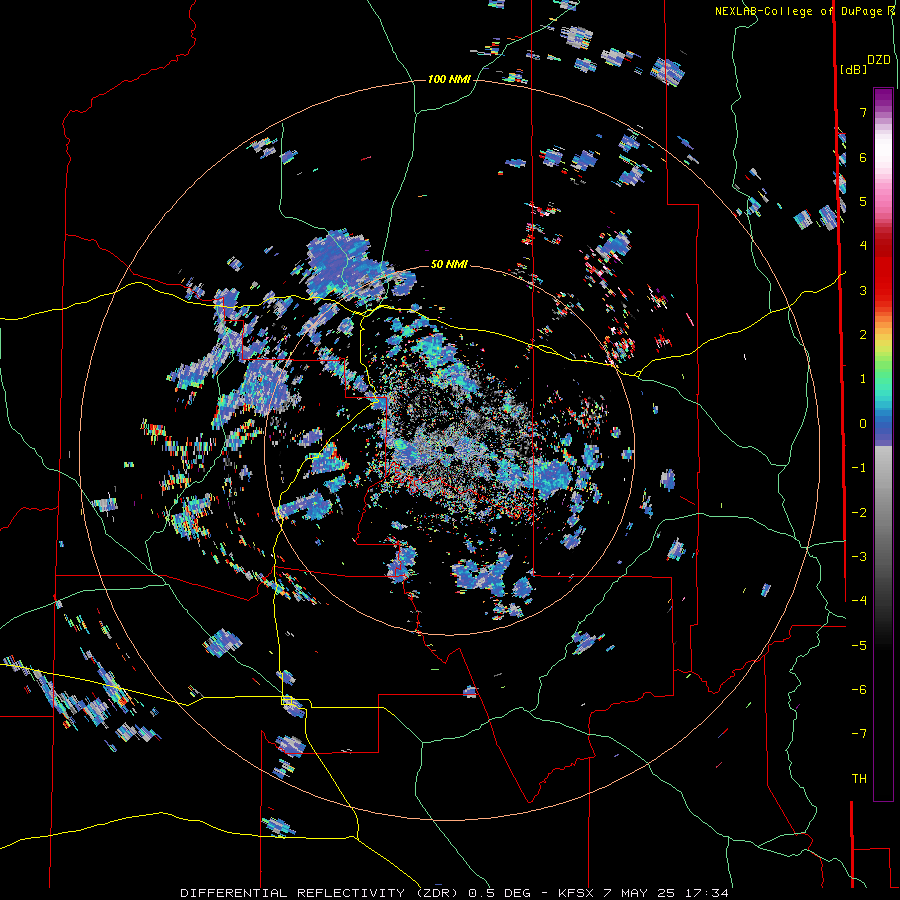Click the Differential Reflectivity caption at bottom

455,893
